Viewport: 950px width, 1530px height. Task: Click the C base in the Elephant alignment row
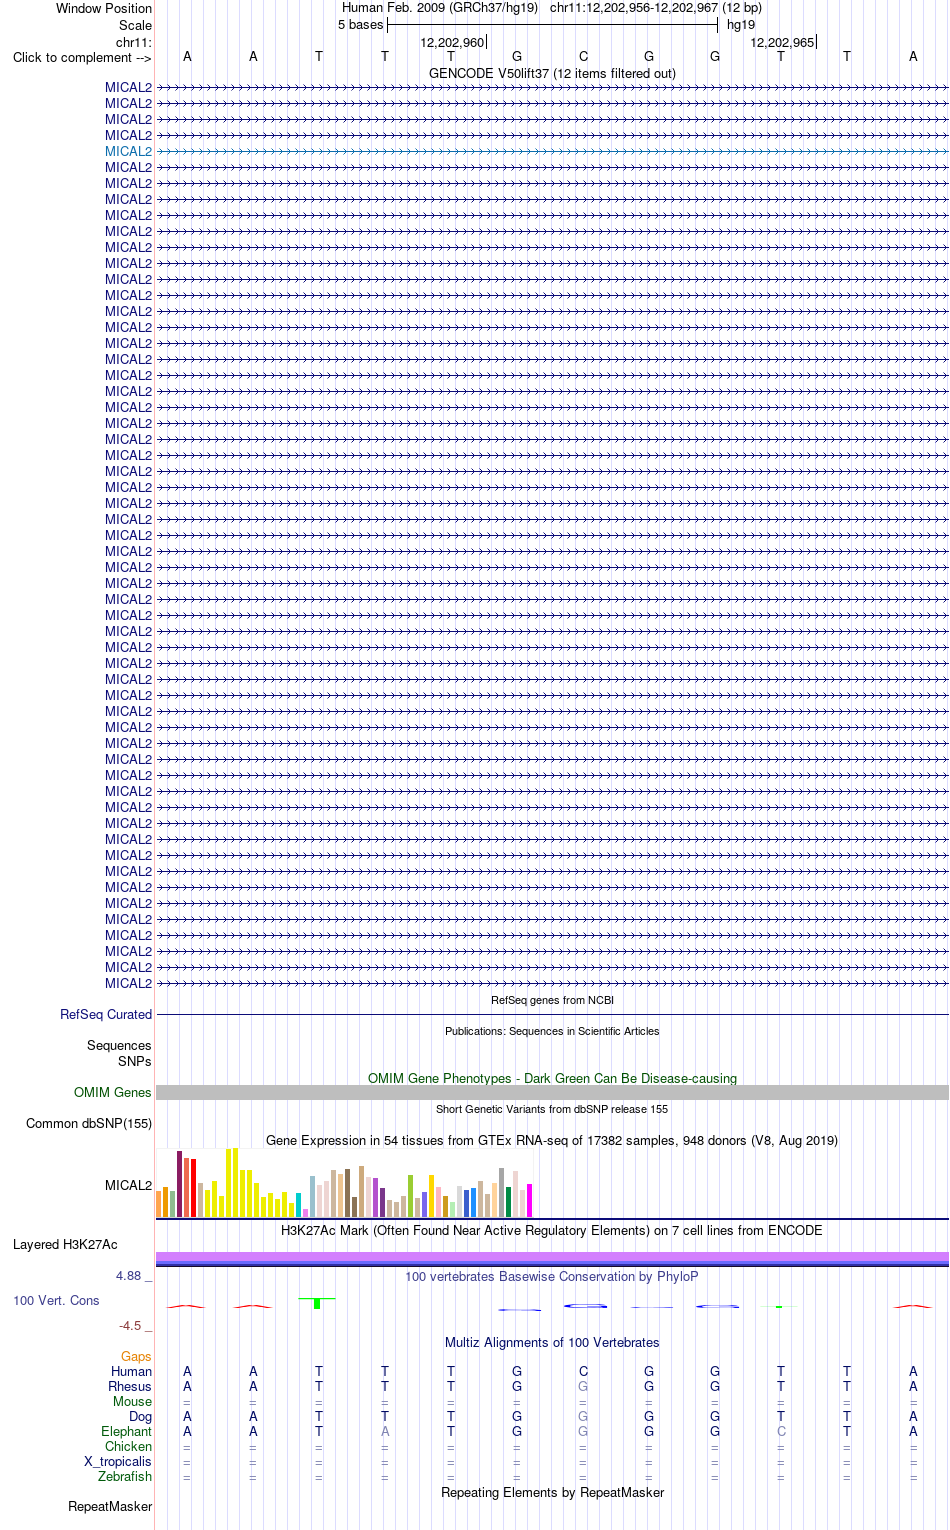click(781, 1431)
